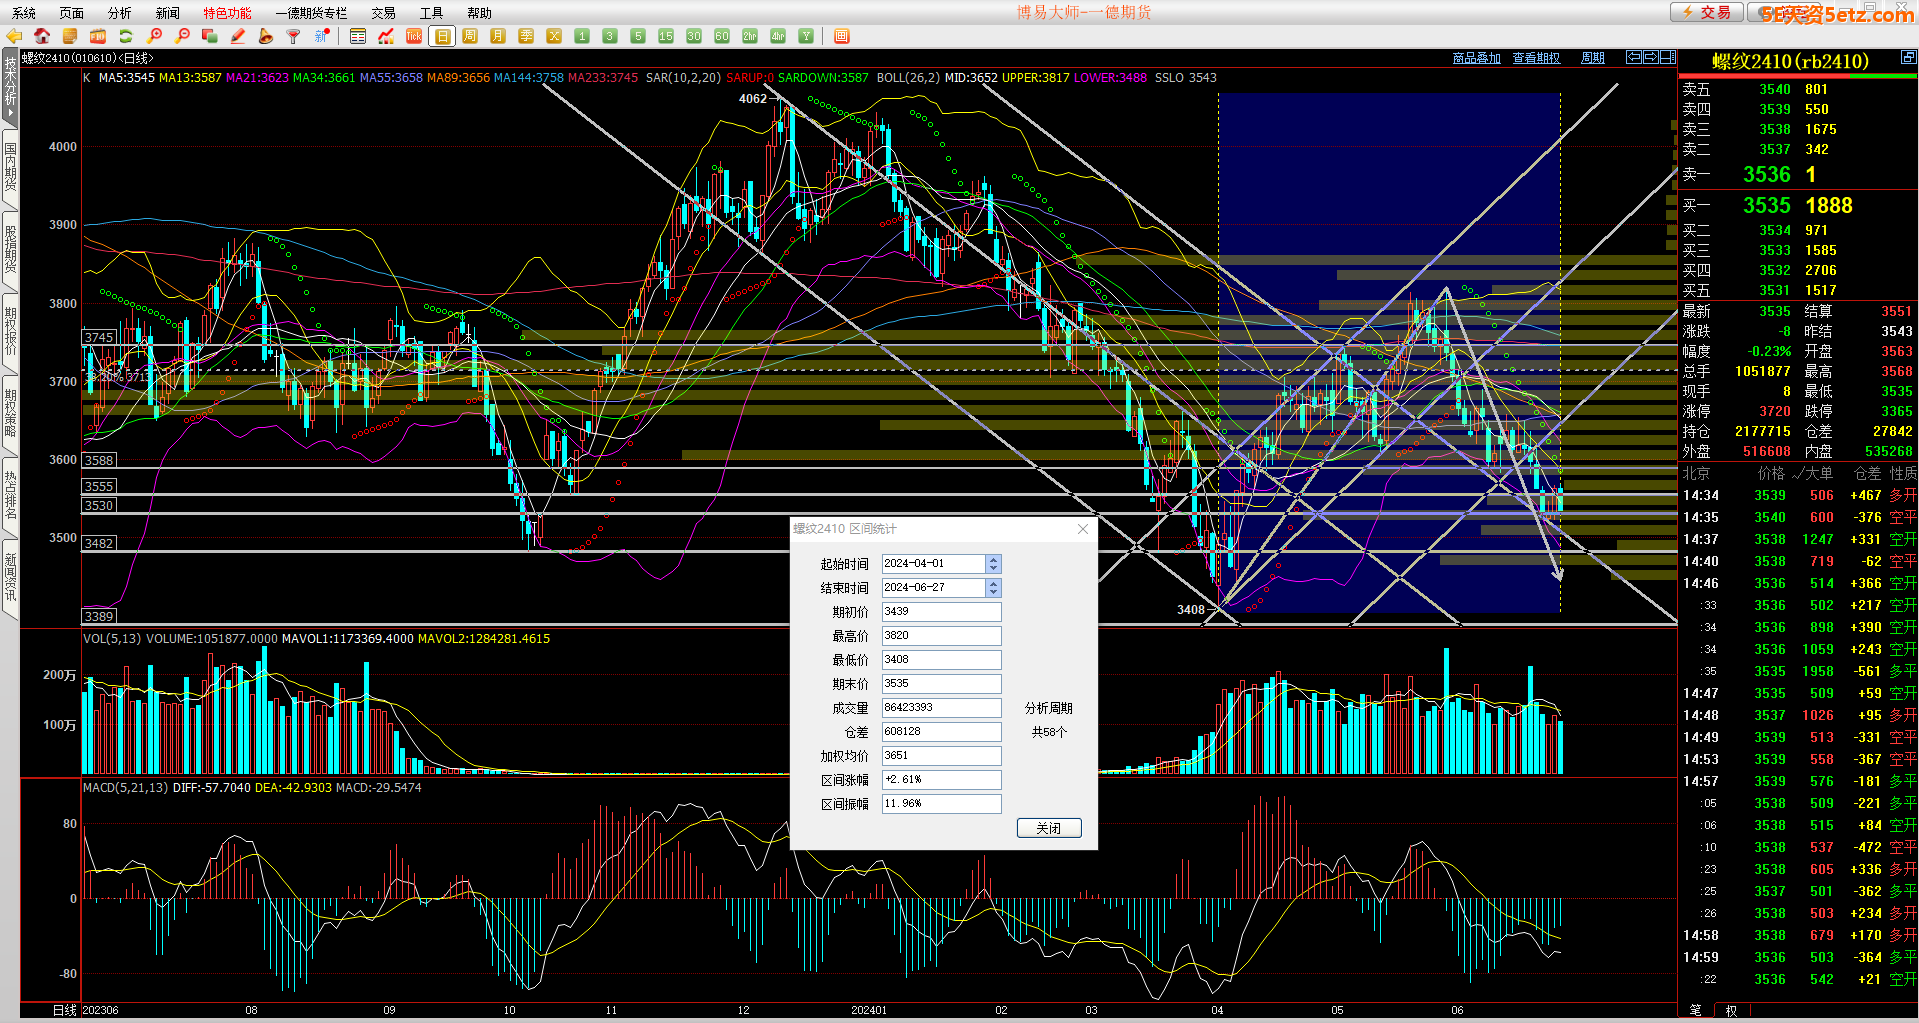
Task: Open the 工具 menu
Action: coord(432,13)
